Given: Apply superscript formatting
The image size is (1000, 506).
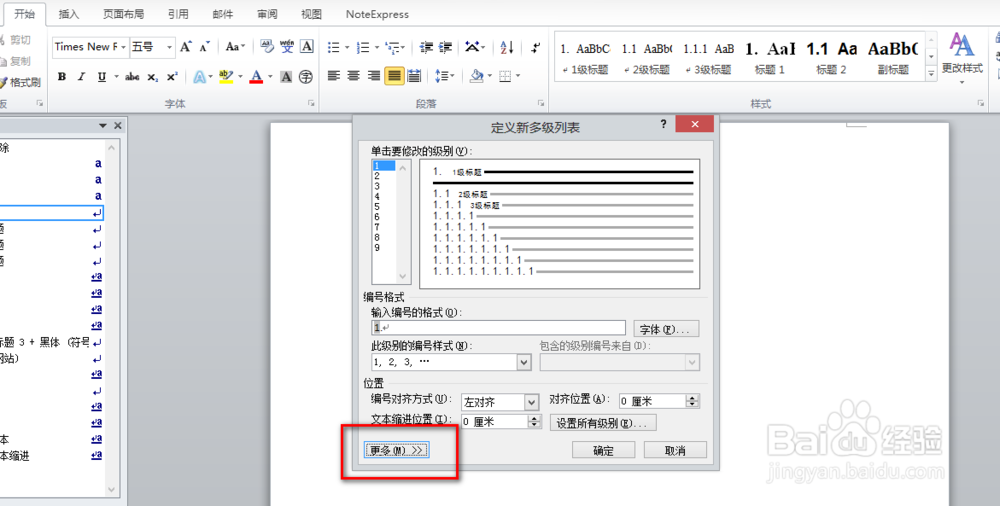Looking at the screenshot, I should coord(172,77).
